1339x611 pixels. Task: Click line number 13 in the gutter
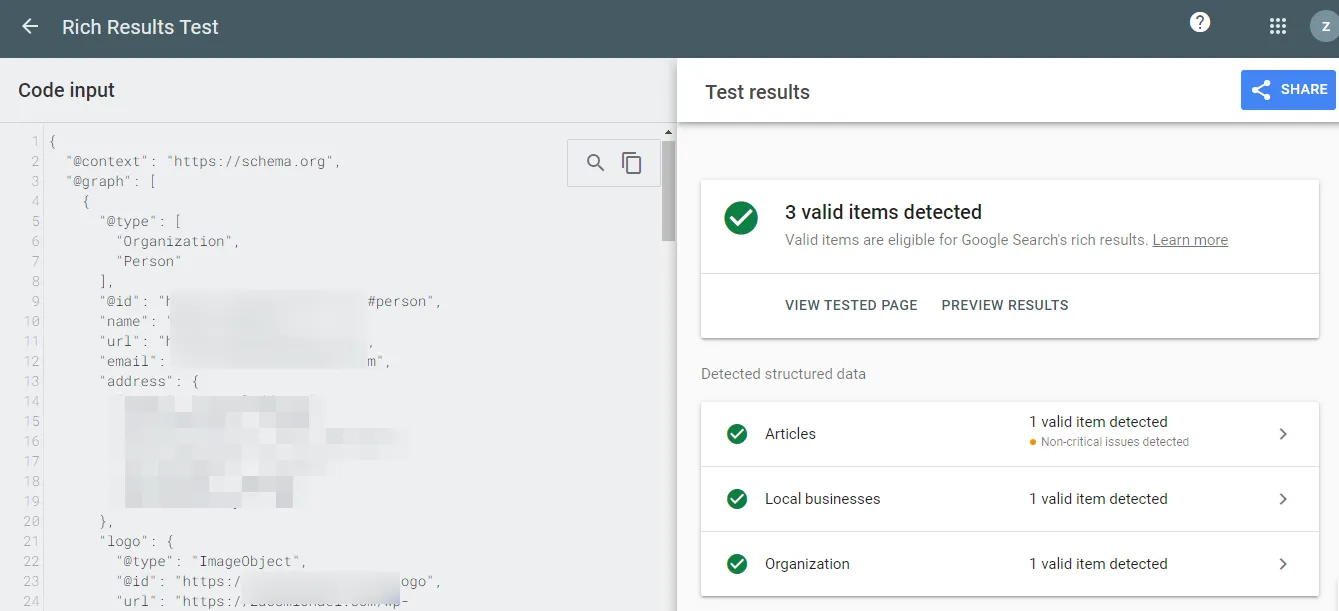pos(30,381)
